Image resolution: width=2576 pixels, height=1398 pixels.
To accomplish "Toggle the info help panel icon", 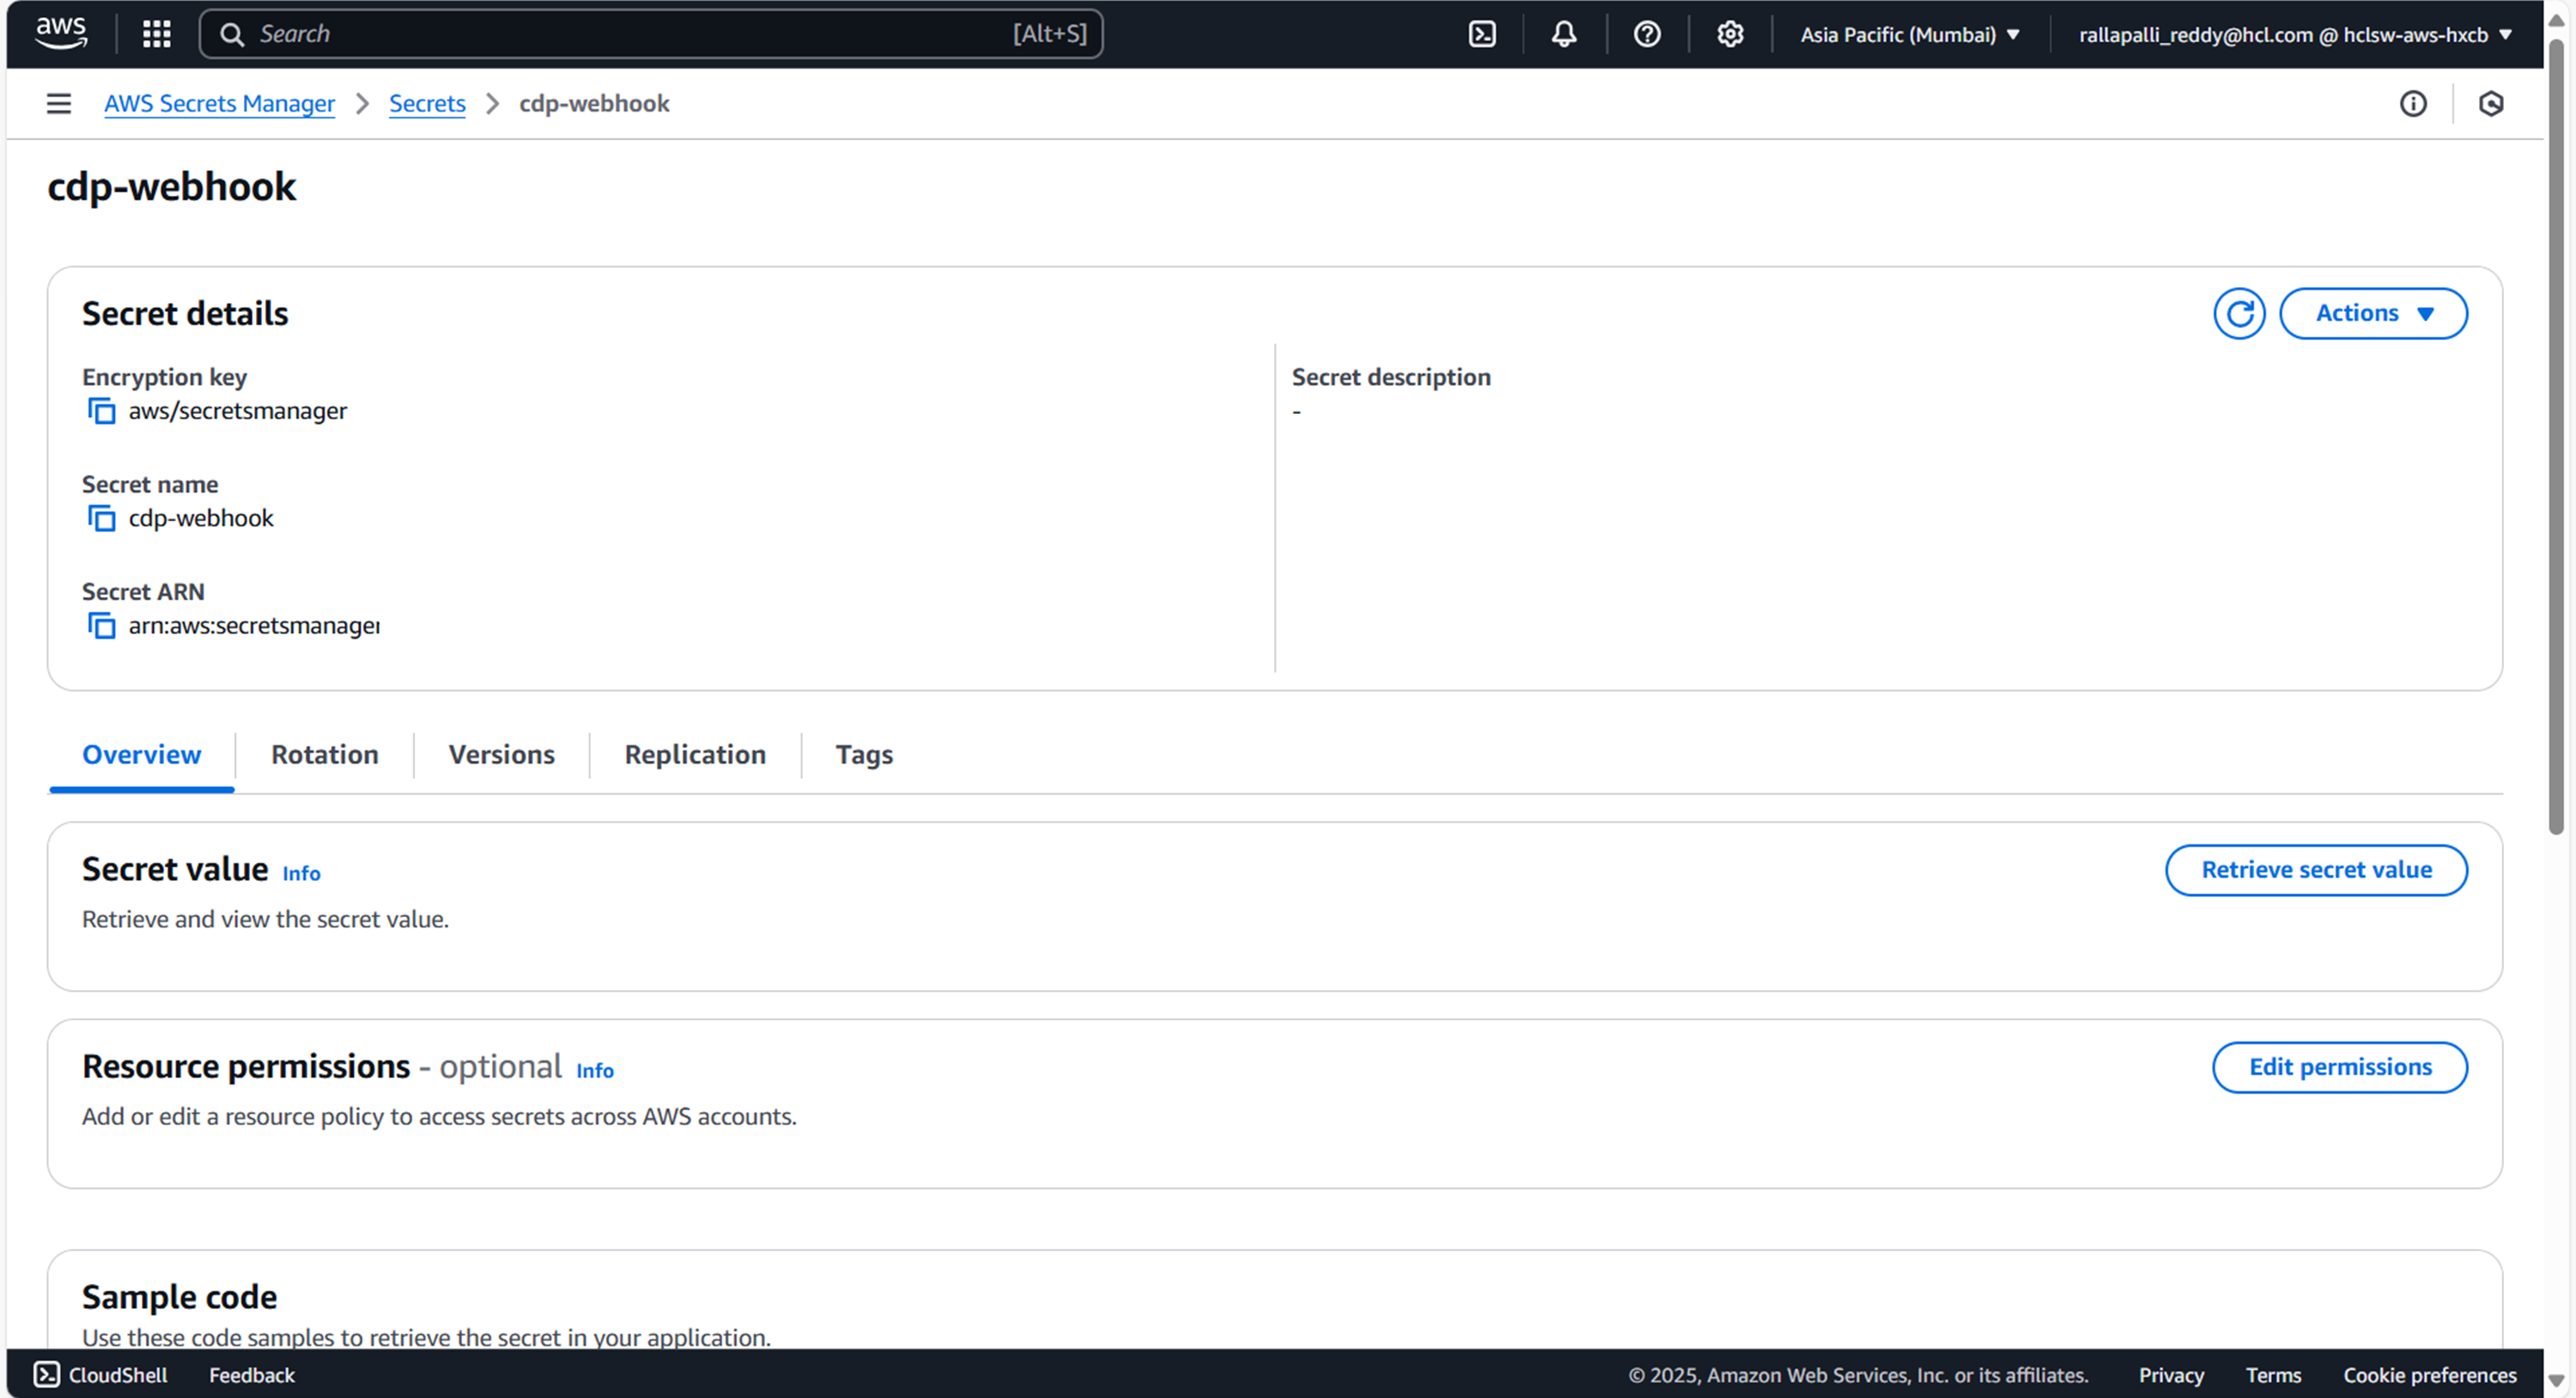I will point(2413,104).
